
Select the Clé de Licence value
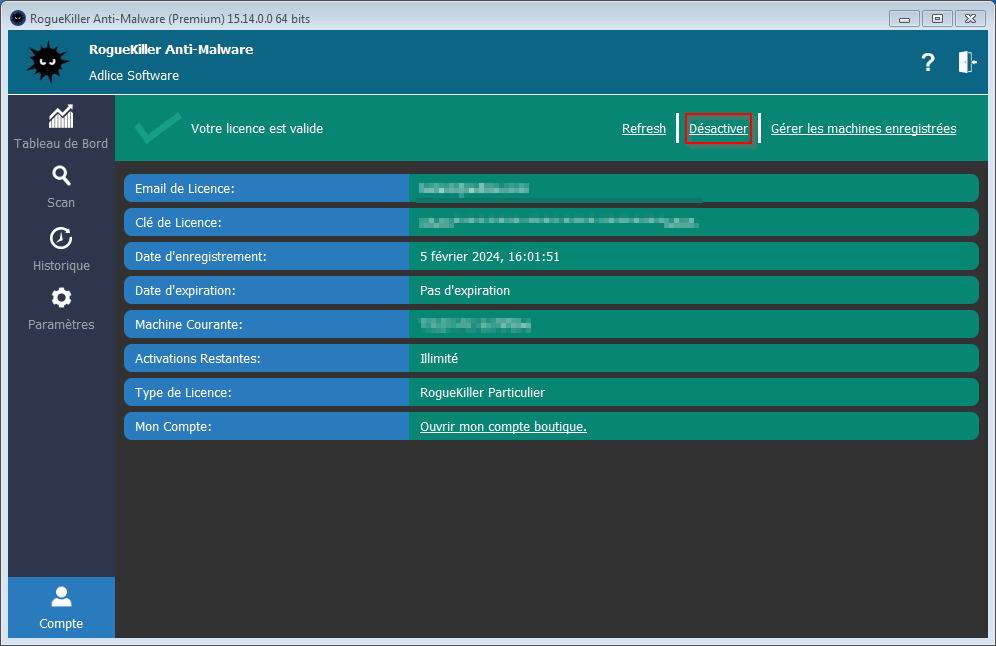[x=558, y=222]
